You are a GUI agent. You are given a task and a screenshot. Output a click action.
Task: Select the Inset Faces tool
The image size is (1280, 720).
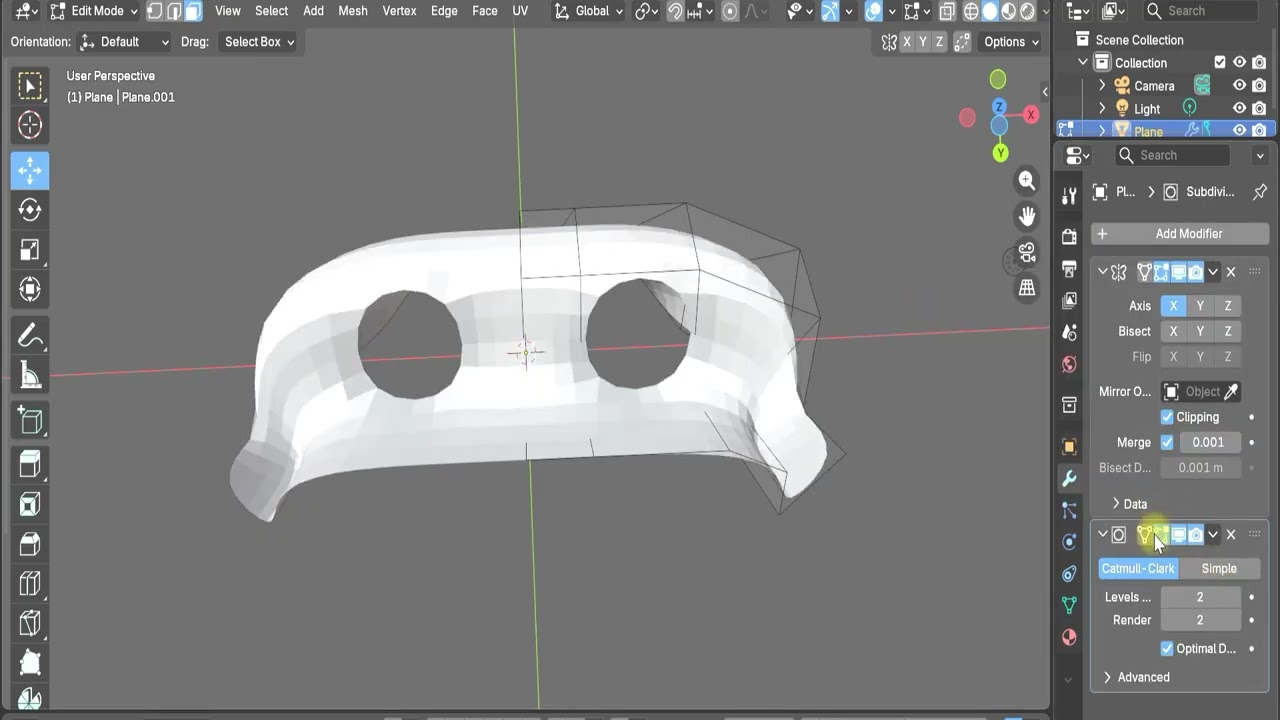point(30,504)
